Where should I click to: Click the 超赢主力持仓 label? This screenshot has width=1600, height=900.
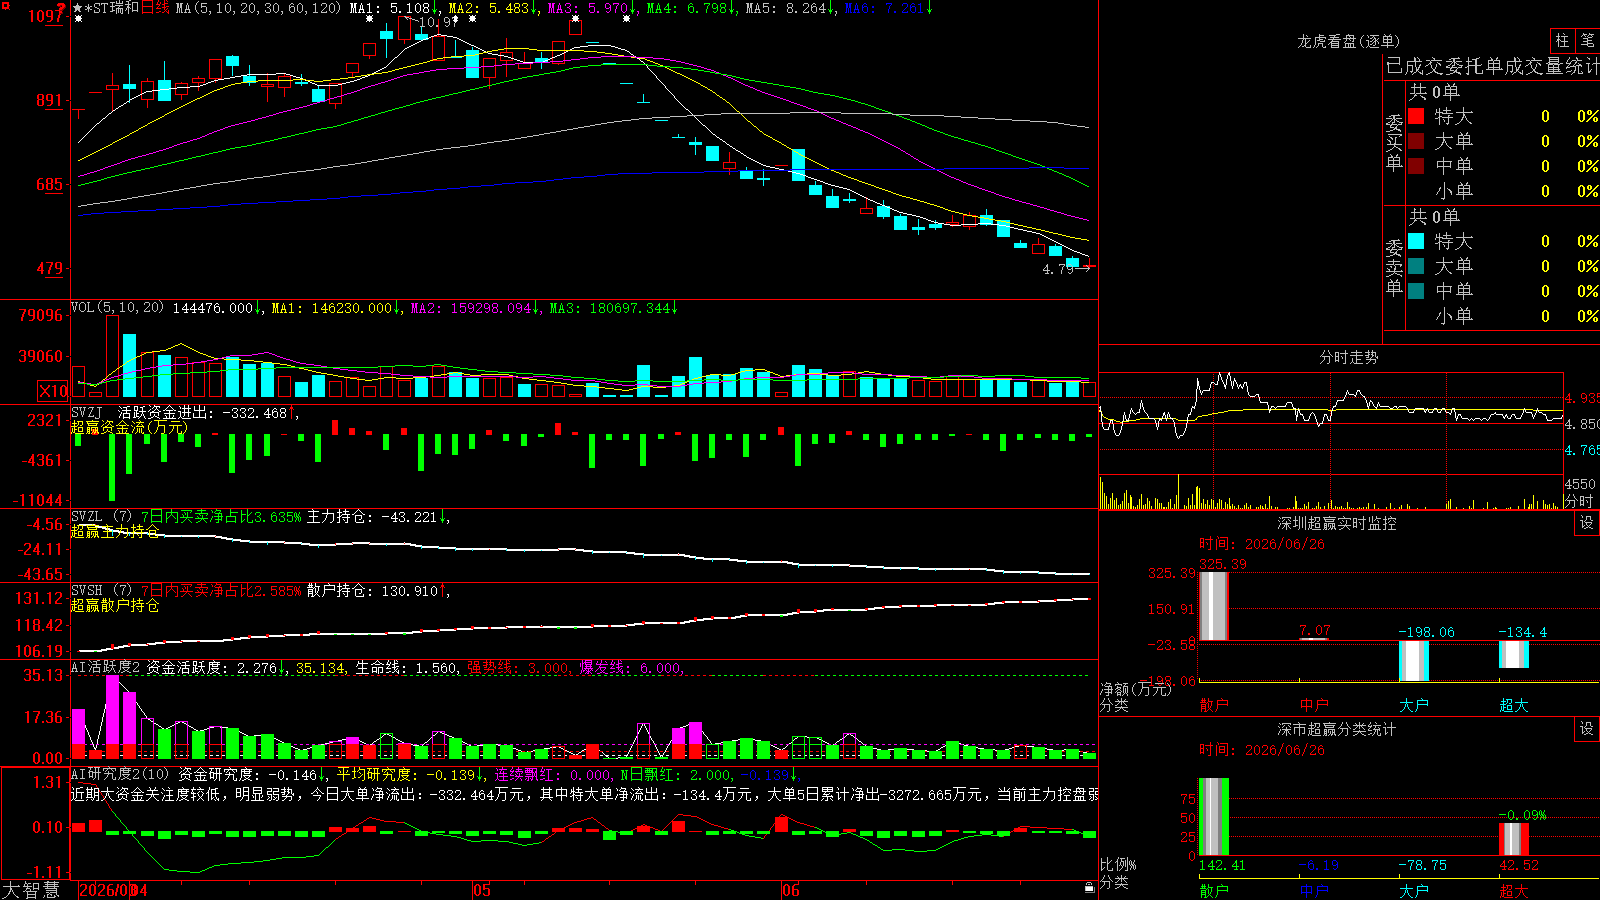click(115, 531)
